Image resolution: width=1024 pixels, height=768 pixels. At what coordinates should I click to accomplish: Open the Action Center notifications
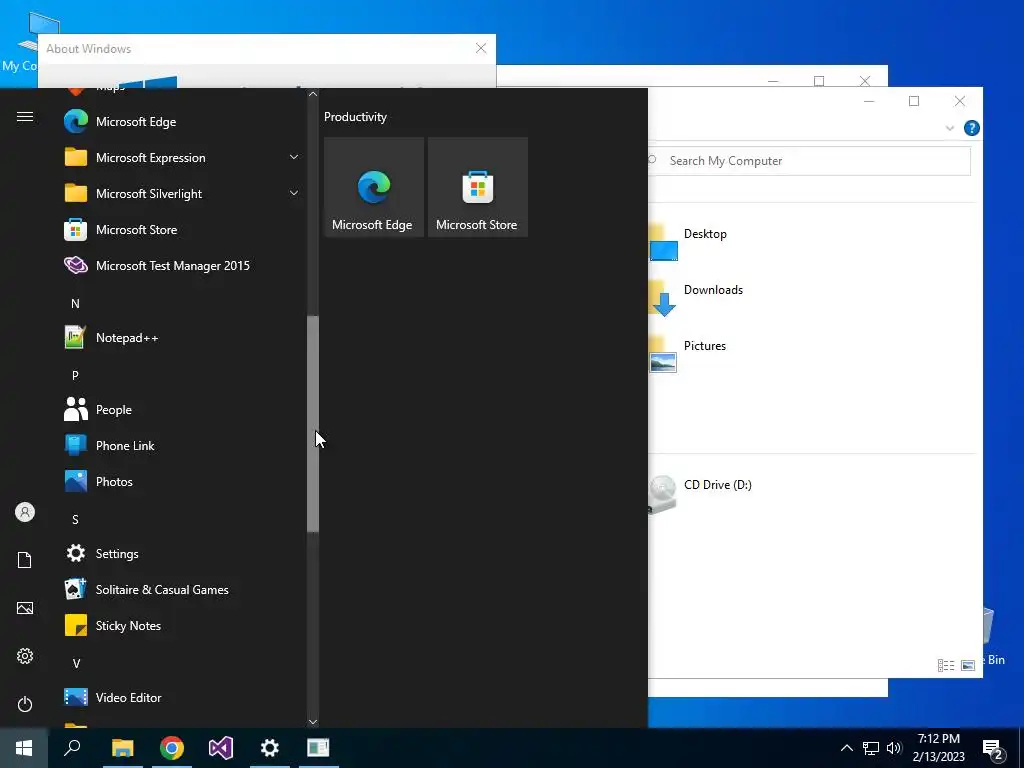click(x=993, y=748)
